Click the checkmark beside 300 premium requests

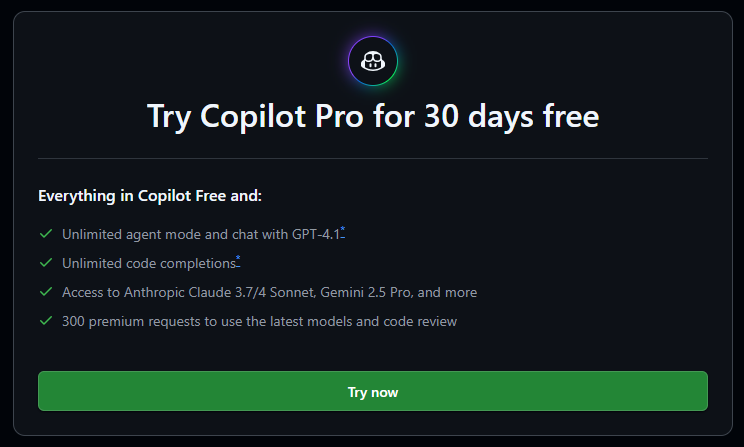(46, 321)
